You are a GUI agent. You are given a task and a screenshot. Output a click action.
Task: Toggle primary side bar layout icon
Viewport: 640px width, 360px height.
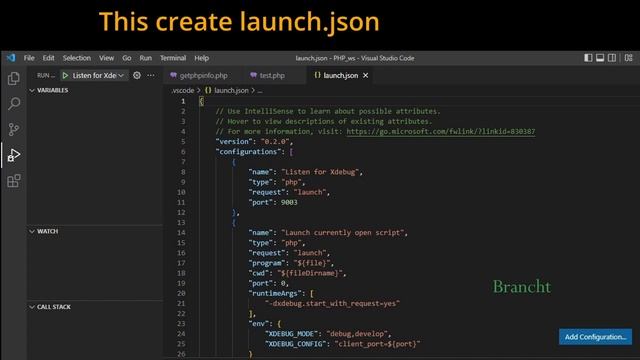click(588, 58)
